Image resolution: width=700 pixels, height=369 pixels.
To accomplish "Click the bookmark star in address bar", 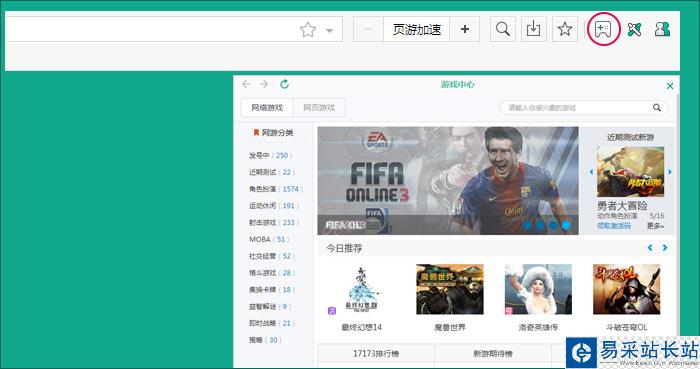I will click(308, 30).
